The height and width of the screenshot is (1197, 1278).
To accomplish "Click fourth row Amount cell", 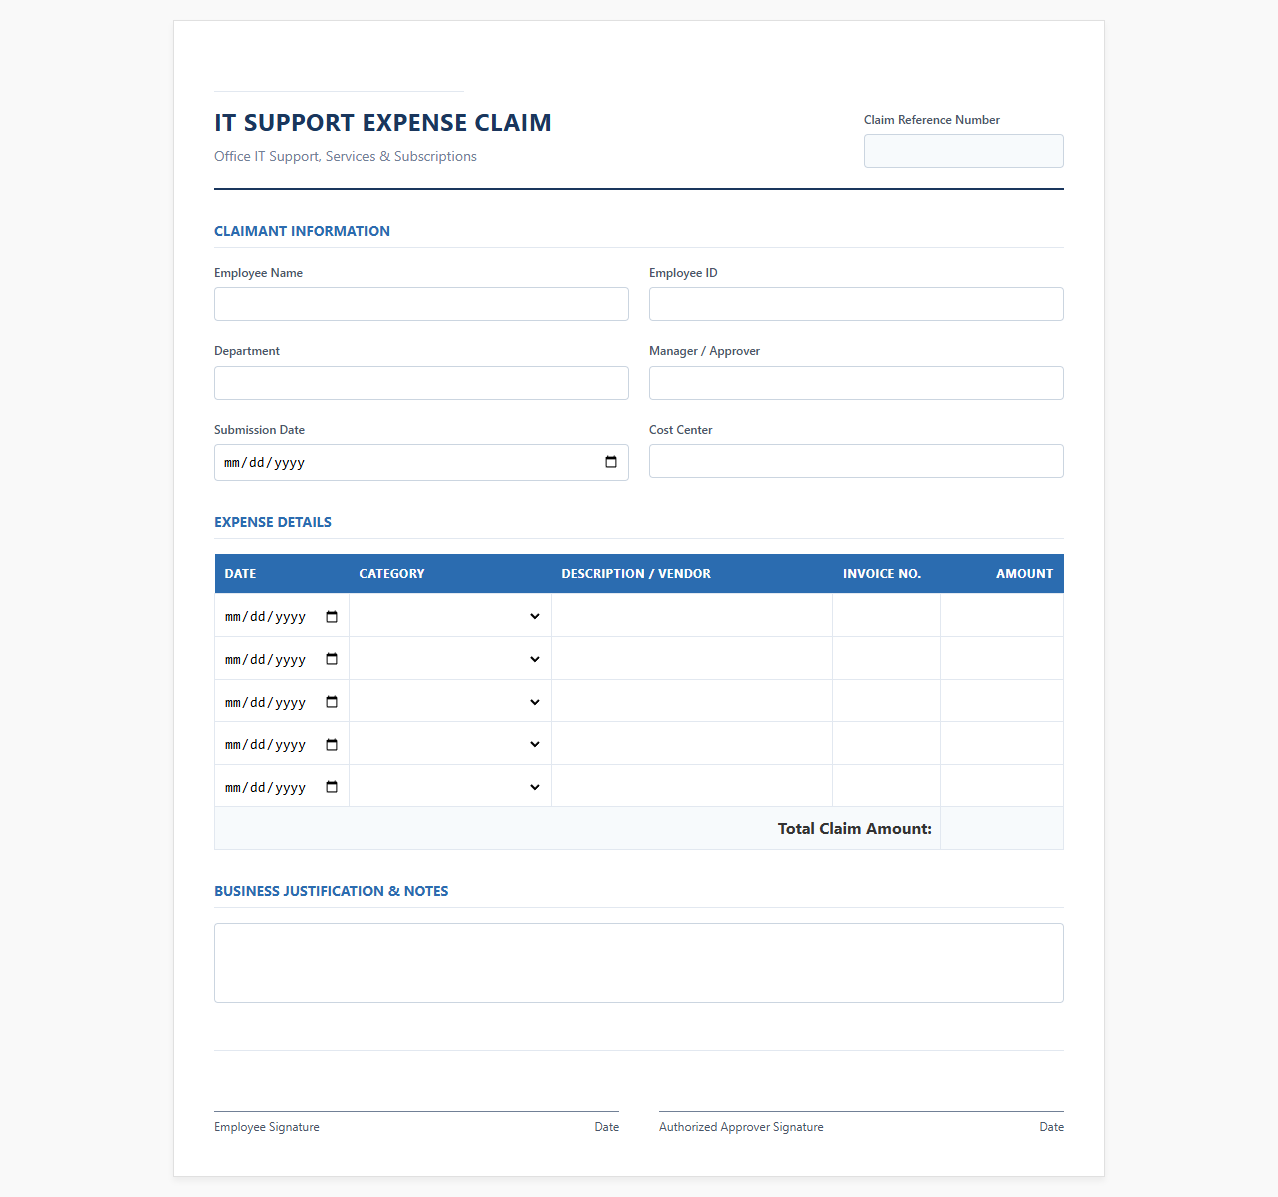I will tap(1002, 744).
